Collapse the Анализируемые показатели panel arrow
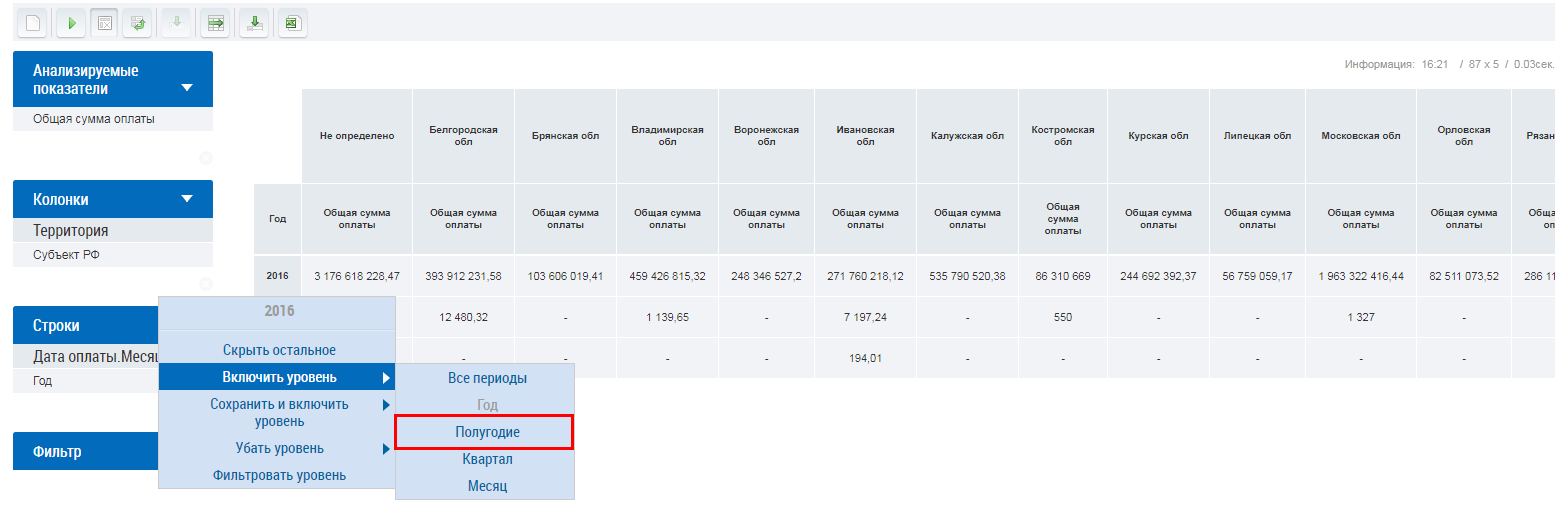 pos(187,88)
